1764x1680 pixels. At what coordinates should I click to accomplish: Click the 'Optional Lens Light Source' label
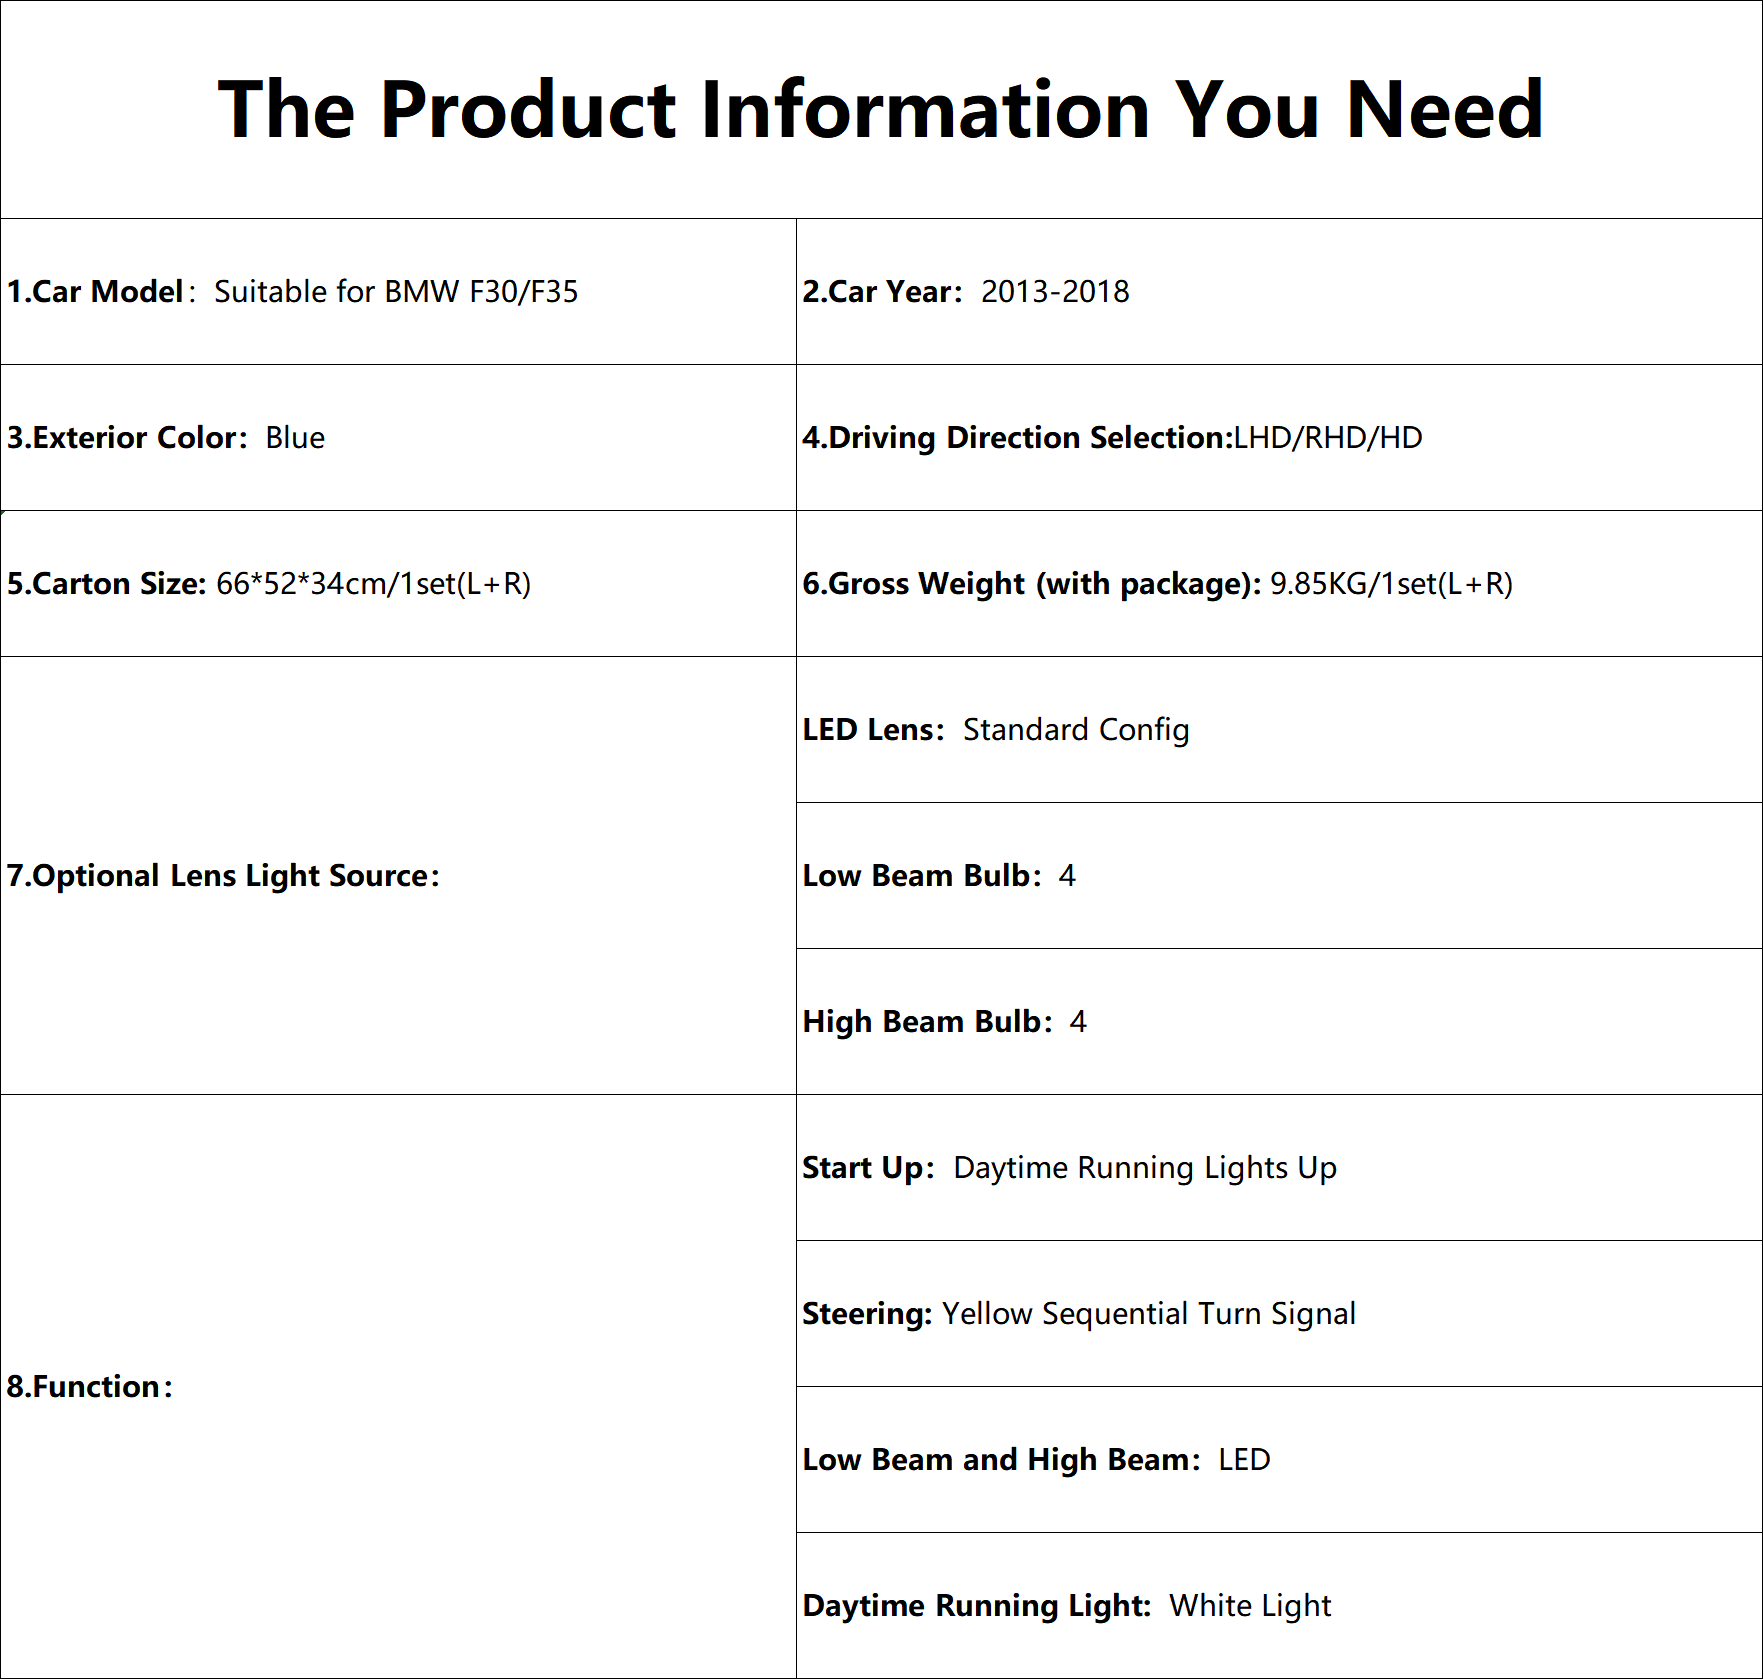click(x=223, y=876)
